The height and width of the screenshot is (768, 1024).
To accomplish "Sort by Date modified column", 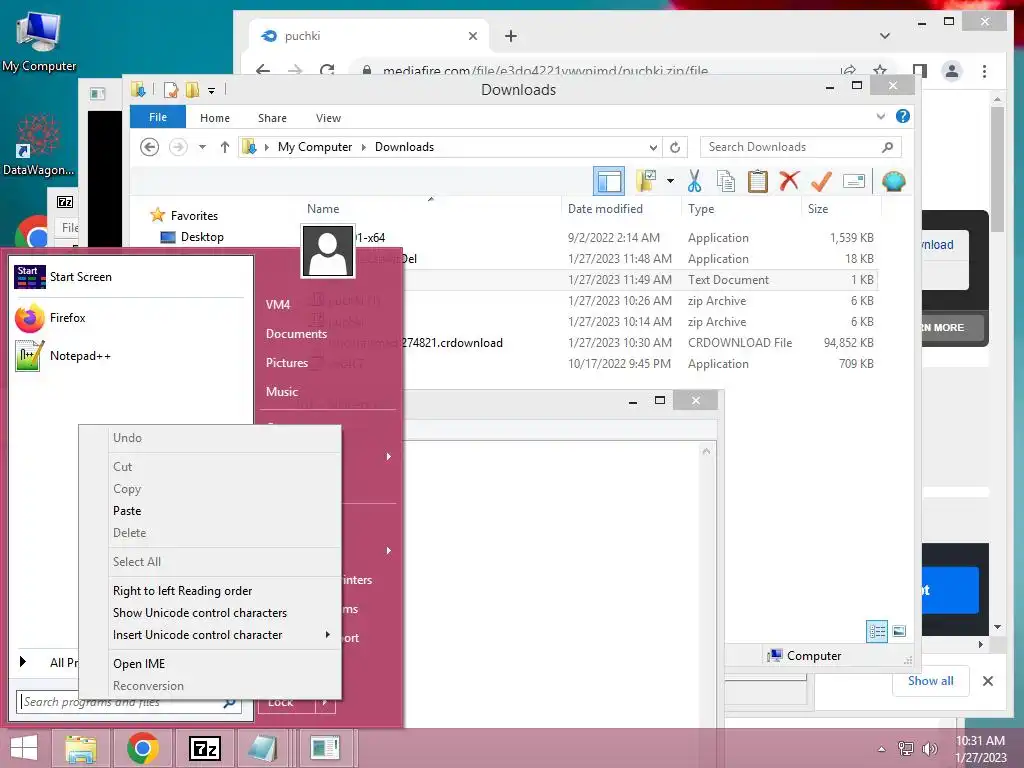I will click(x=605, y=209).
